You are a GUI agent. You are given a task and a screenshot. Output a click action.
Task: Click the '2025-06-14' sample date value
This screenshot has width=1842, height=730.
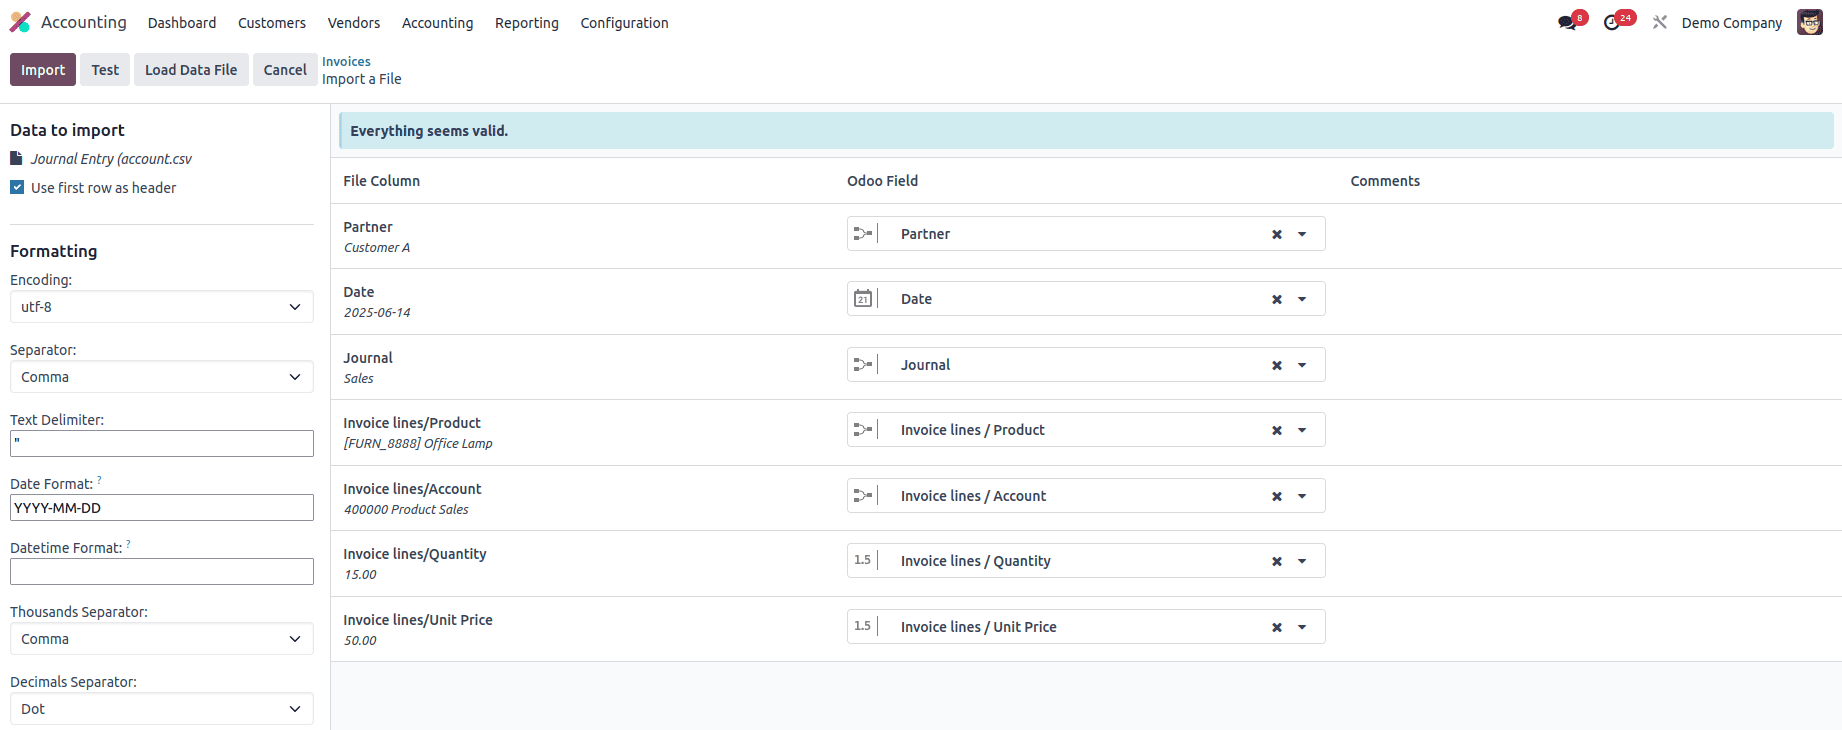[377, 313]
